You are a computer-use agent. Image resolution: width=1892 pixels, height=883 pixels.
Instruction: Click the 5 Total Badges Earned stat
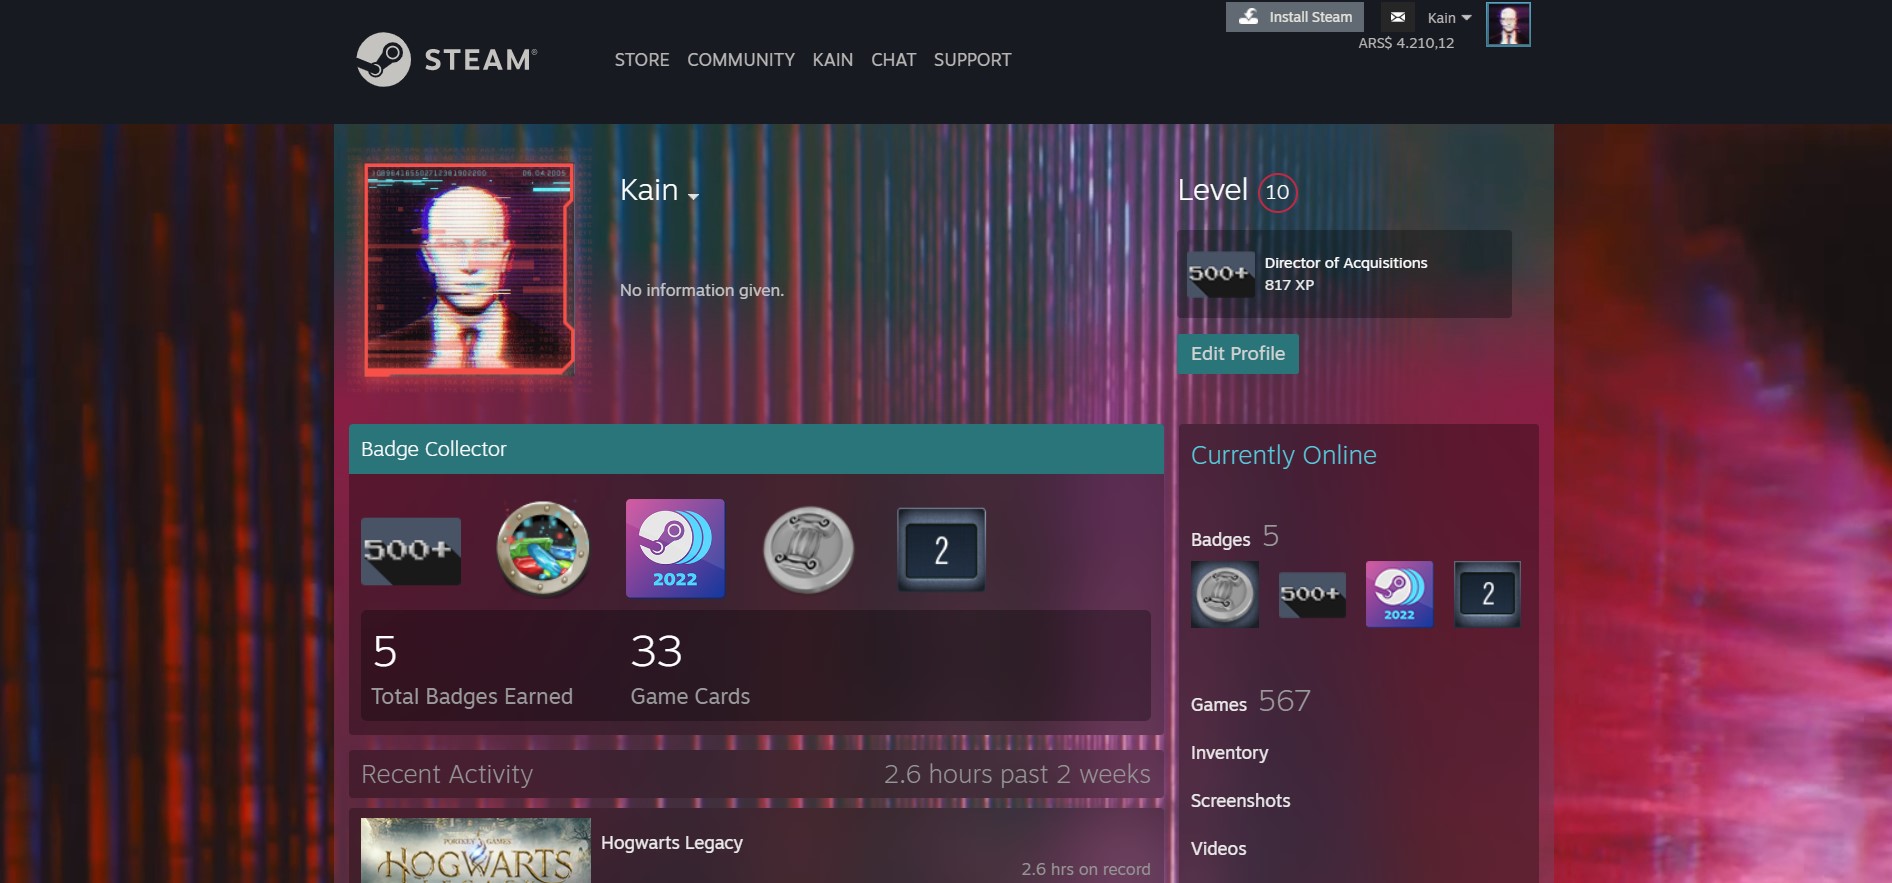[472, 669]
